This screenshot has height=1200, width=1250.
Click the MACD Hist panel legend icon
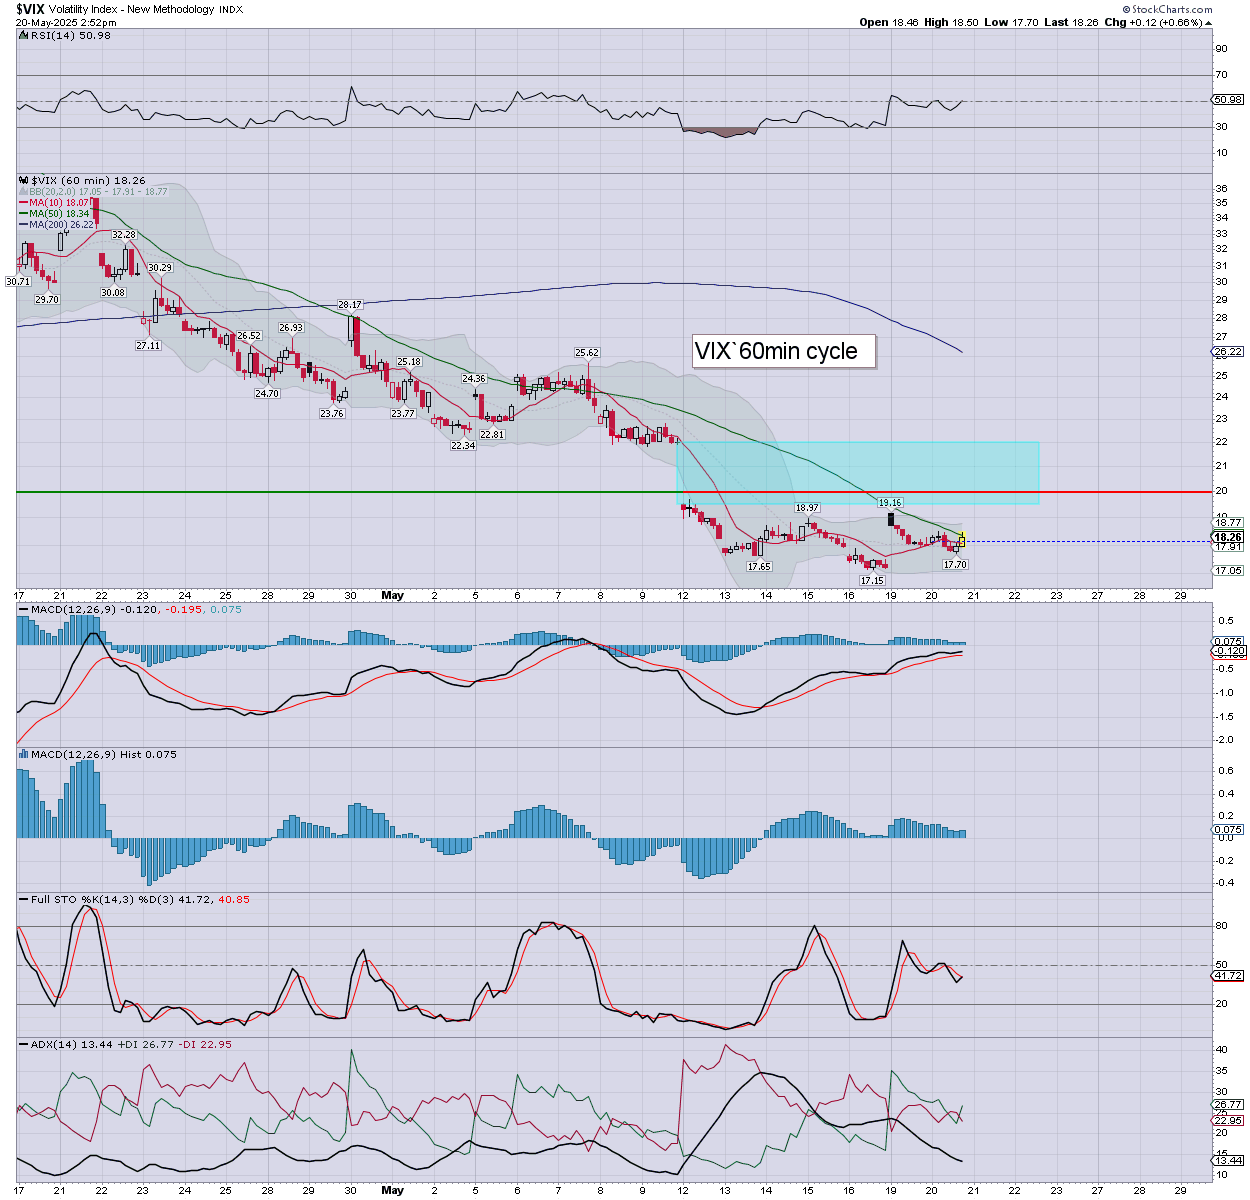click(x=23, y=754)
